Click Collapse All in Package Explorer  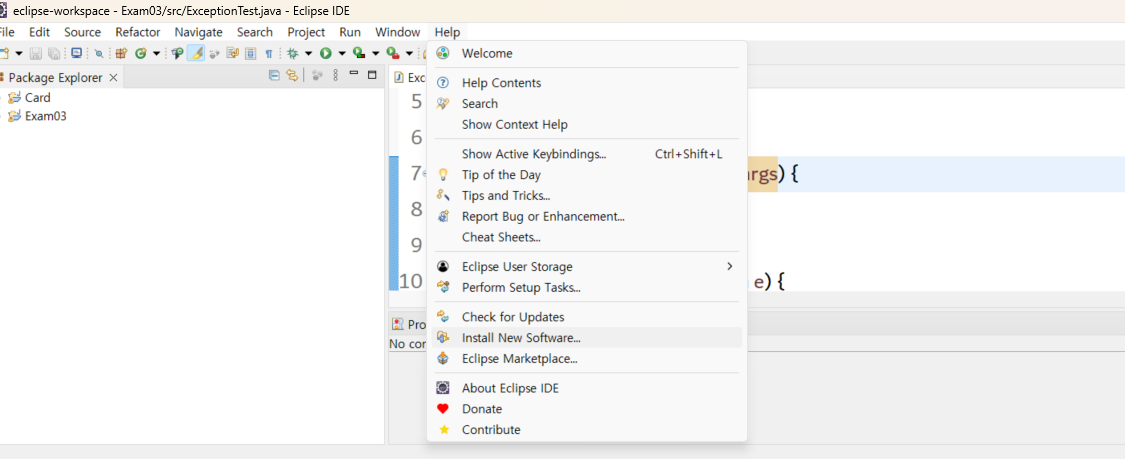[274, 75]
